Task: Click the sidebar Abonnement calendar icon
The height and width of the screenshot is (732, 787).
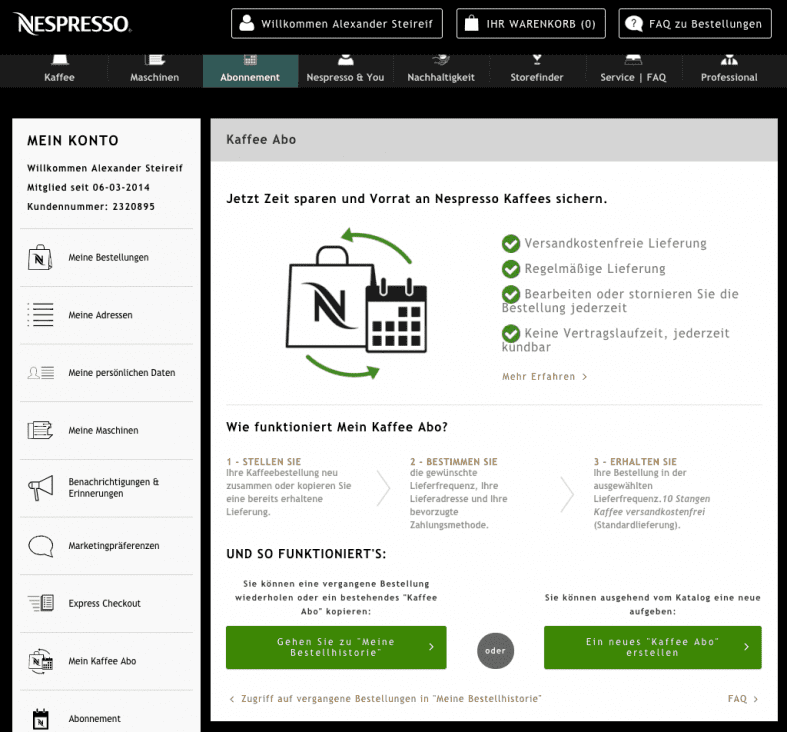Action: coord(40,719)
